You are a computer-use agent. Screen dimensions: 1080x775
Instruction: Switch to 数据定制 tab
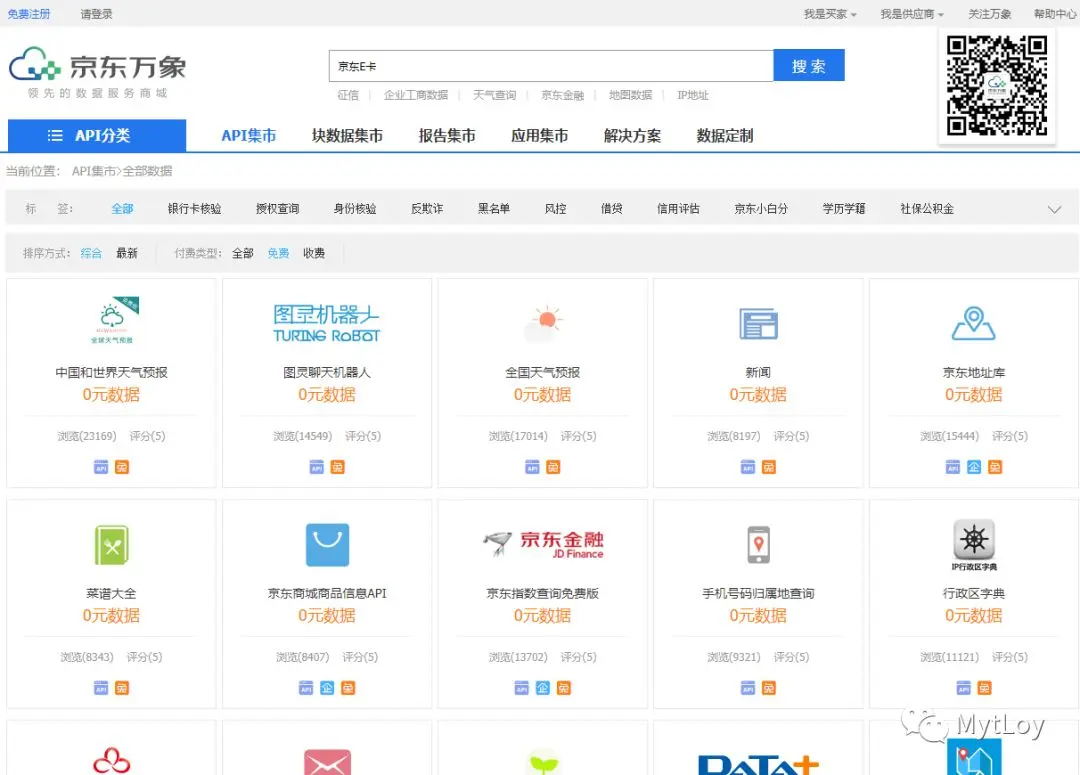click(725, 136)
